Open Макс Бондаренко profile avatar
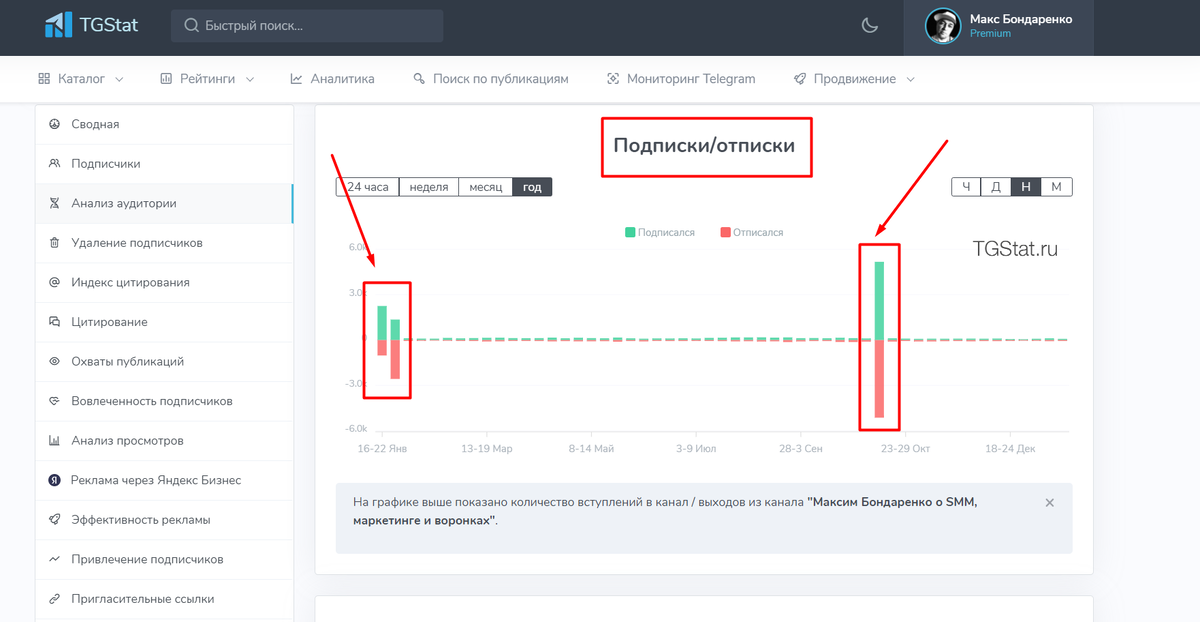Image resolution: width=1200 pixels, height=622 pixels. pos(943,27)
